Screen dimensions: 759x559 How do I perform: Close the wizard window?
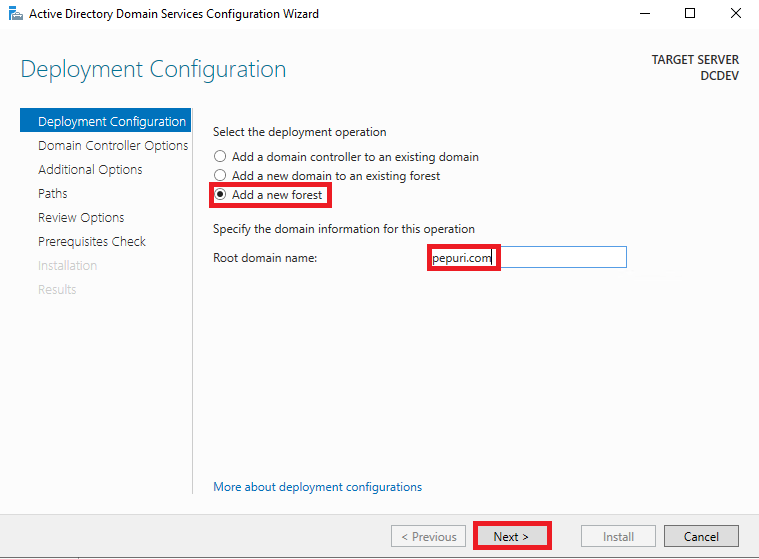[x=736, y=14]
